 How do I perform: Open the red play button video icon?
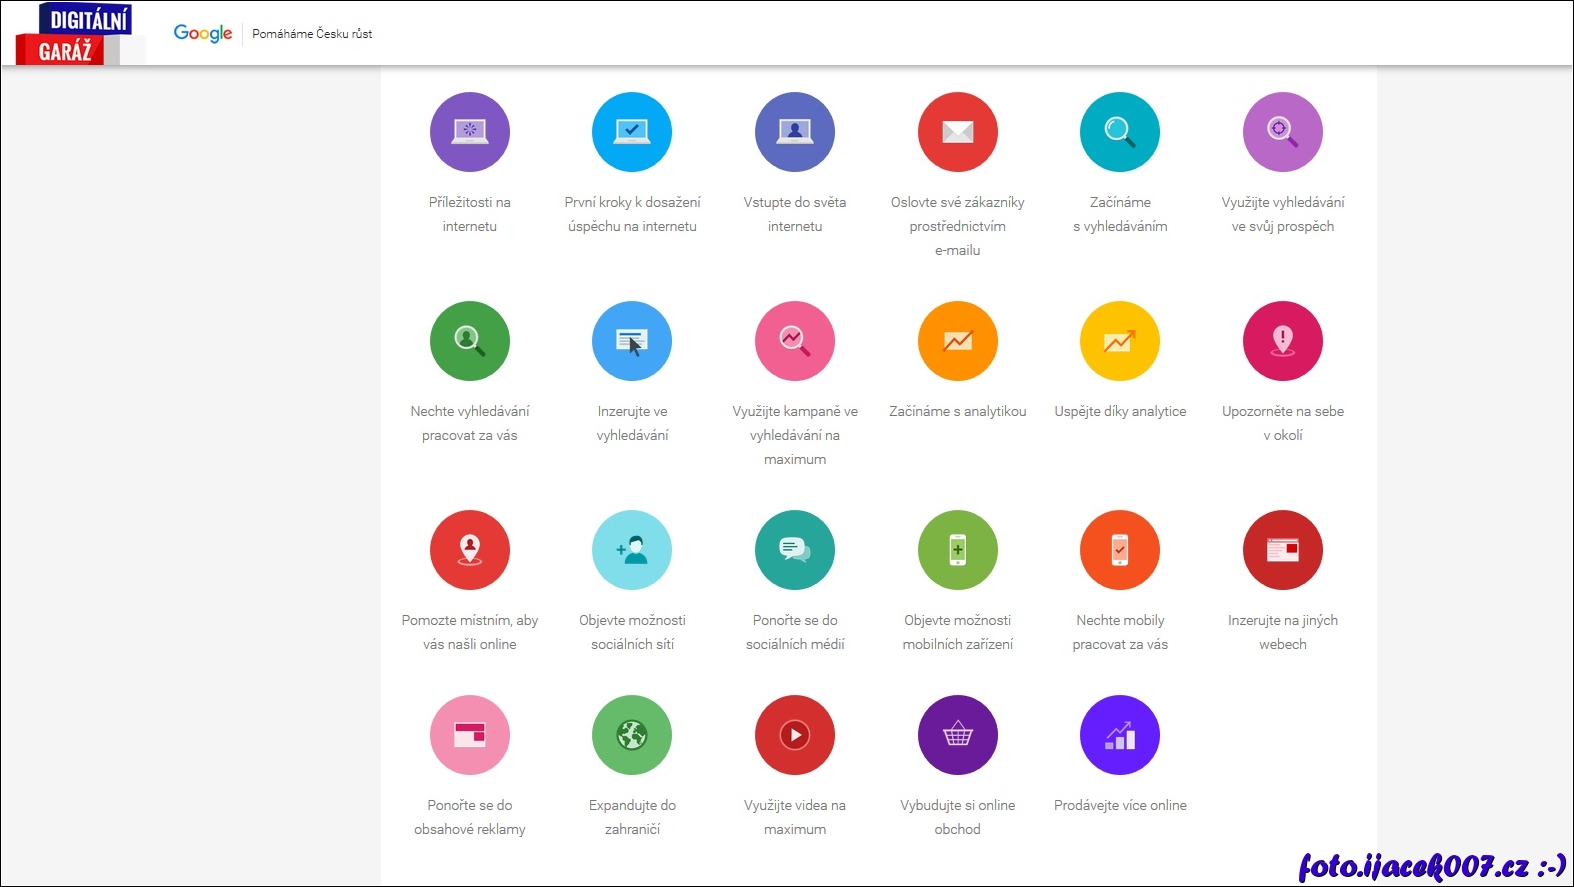(794, 735)
